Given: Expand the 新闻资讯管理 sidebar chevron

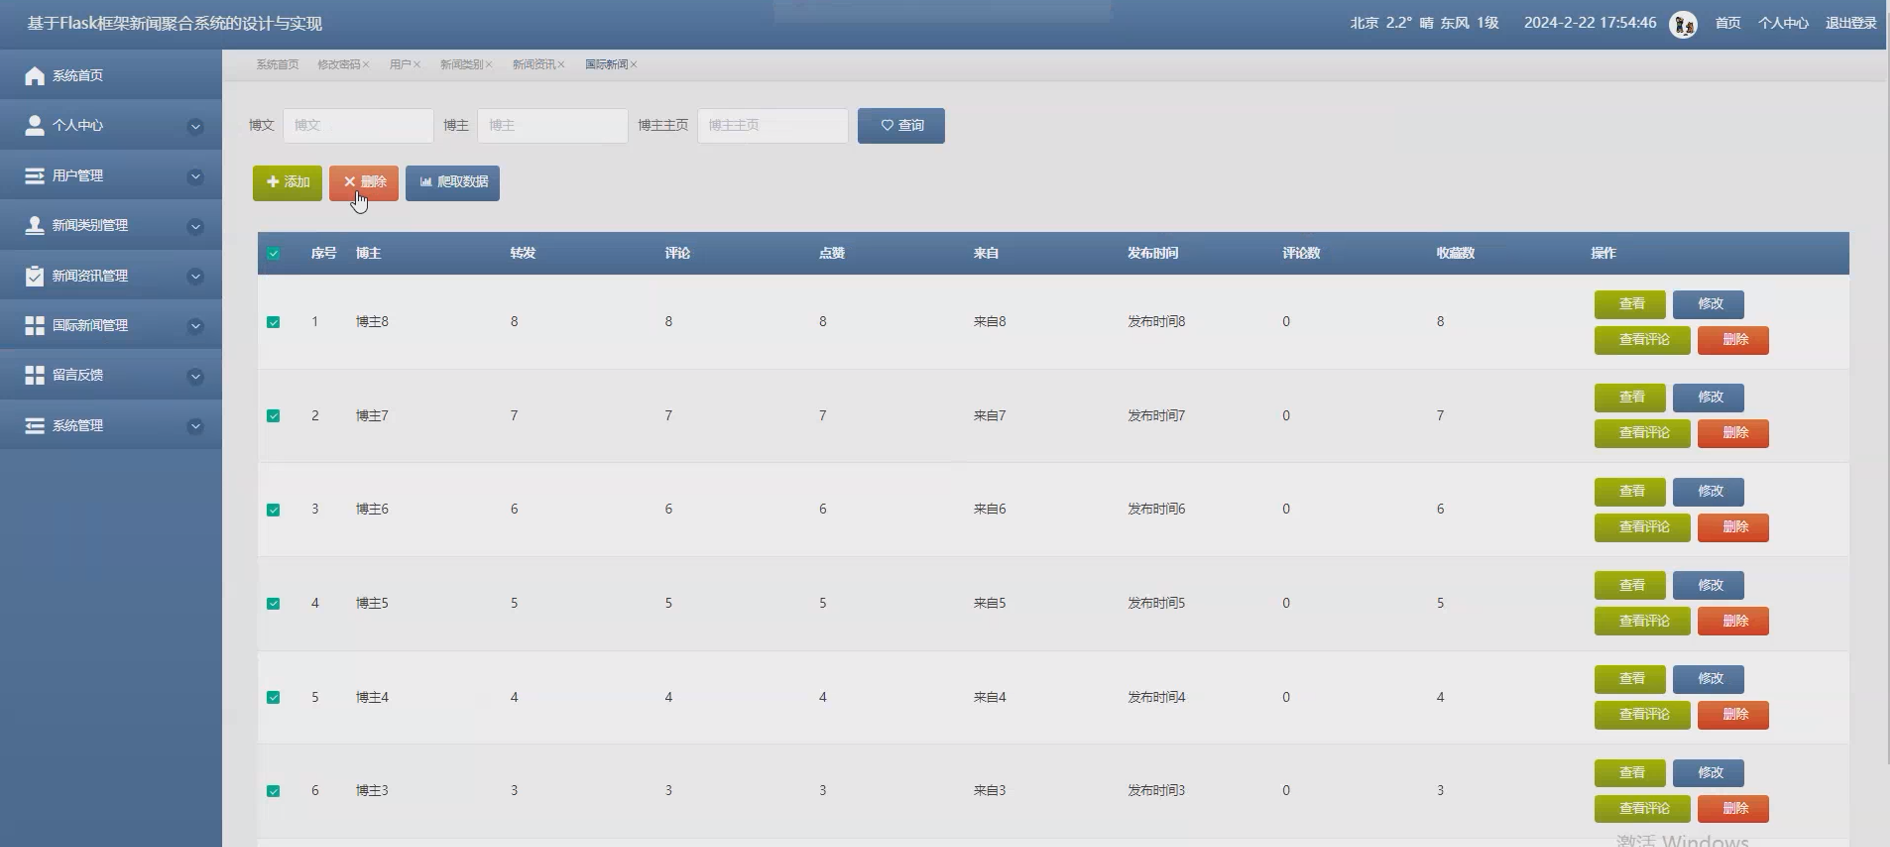Looking at the screenshot, I should (x=196, y=276).
